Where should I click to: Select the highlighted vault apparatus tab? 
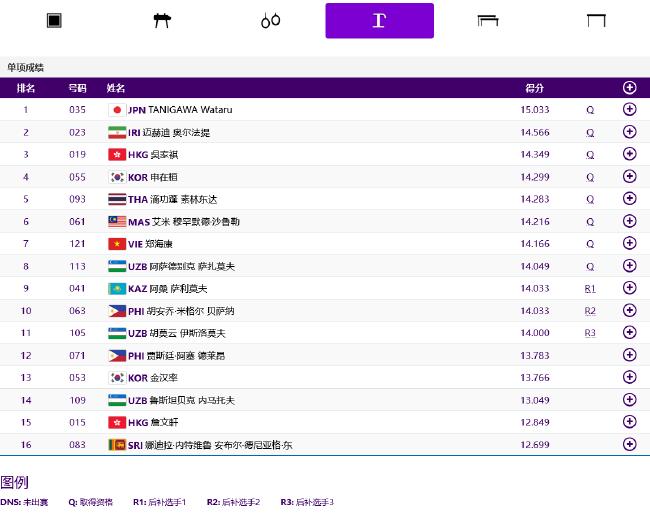point(380,21)
